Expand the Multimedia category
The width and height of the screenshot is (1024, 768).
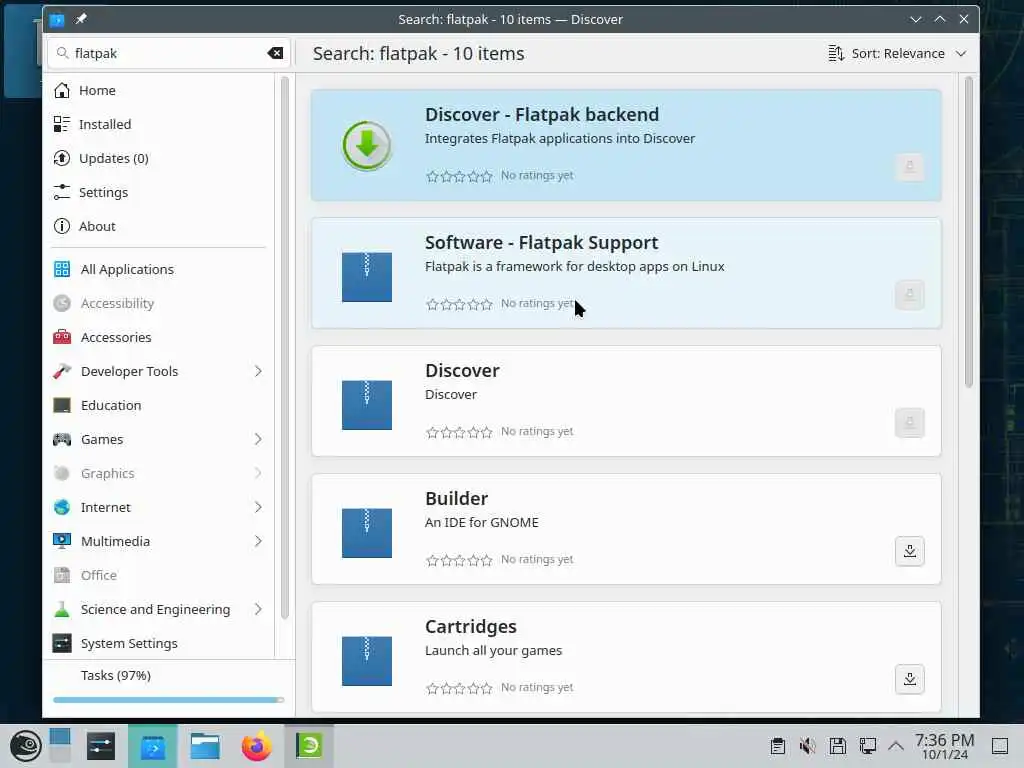pyautogui.click(x=258, y=541)
